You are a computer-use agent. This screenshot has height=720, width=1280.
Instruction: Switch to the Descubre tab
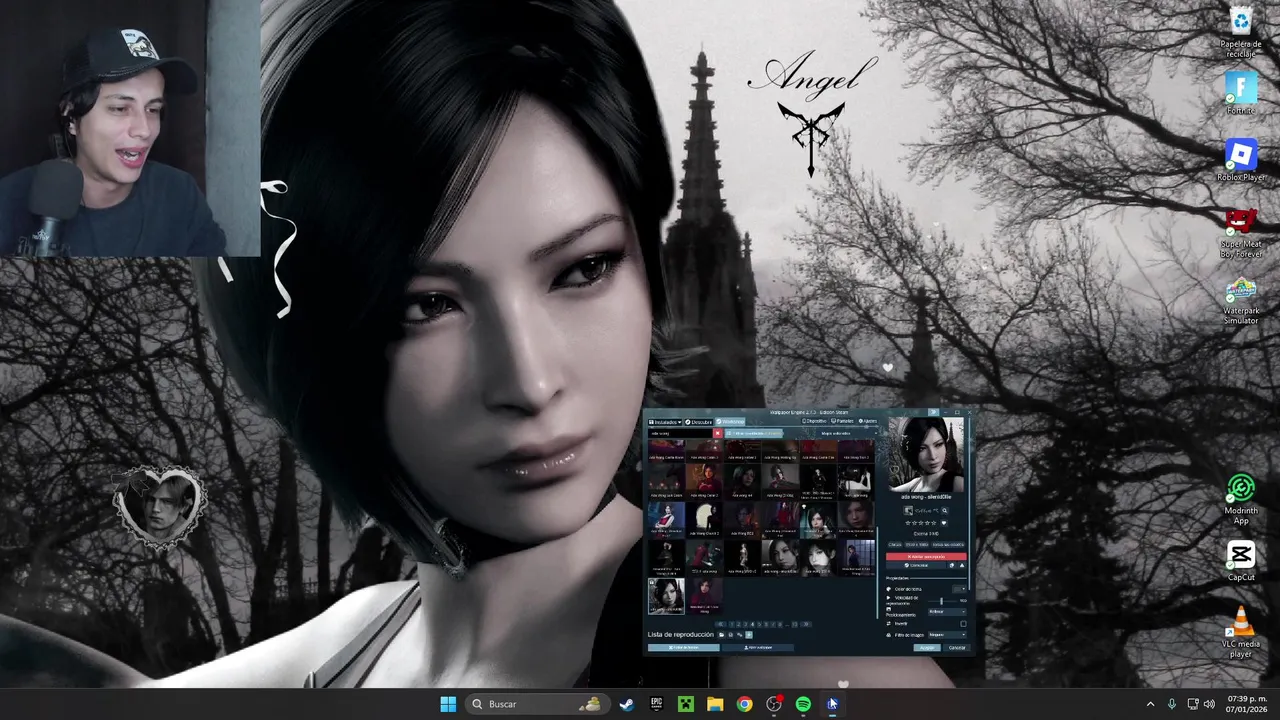[699, 422]
